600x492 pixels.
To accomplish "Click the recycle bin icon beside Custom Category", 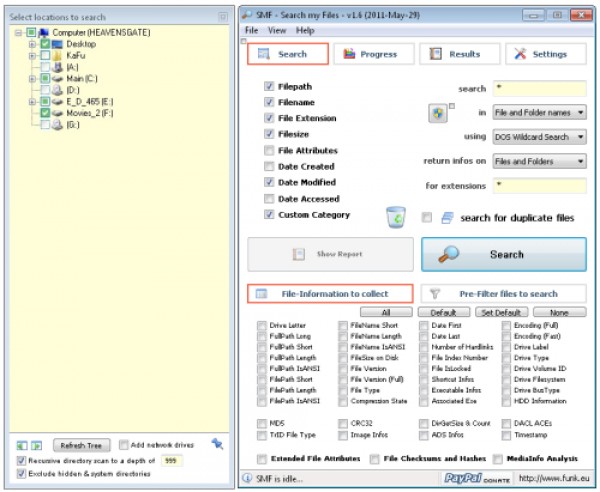I will pos(396,217).
